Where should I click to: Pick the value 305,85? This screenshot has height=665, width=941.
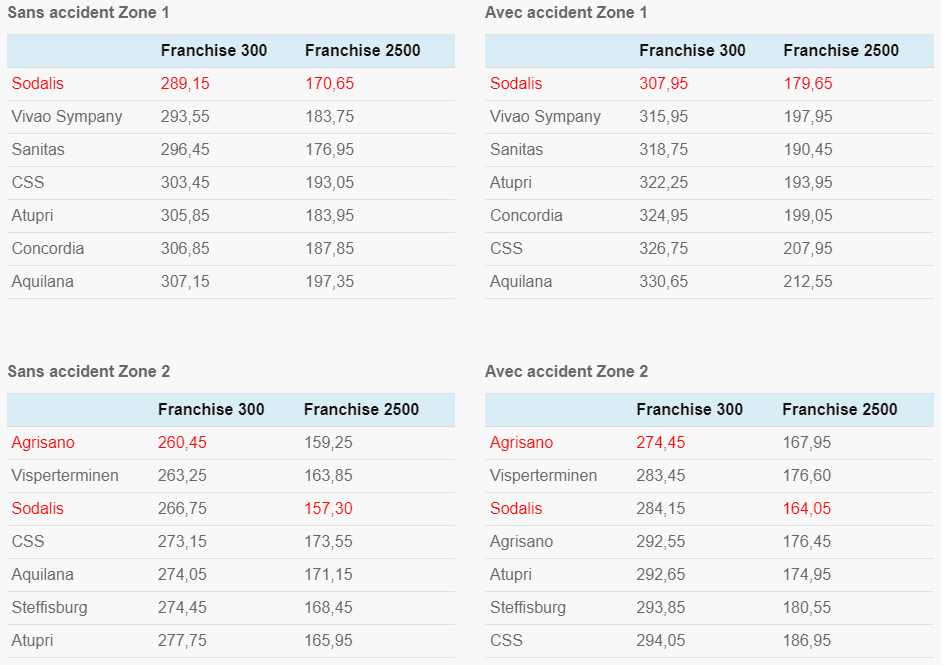tap(185, 215)
